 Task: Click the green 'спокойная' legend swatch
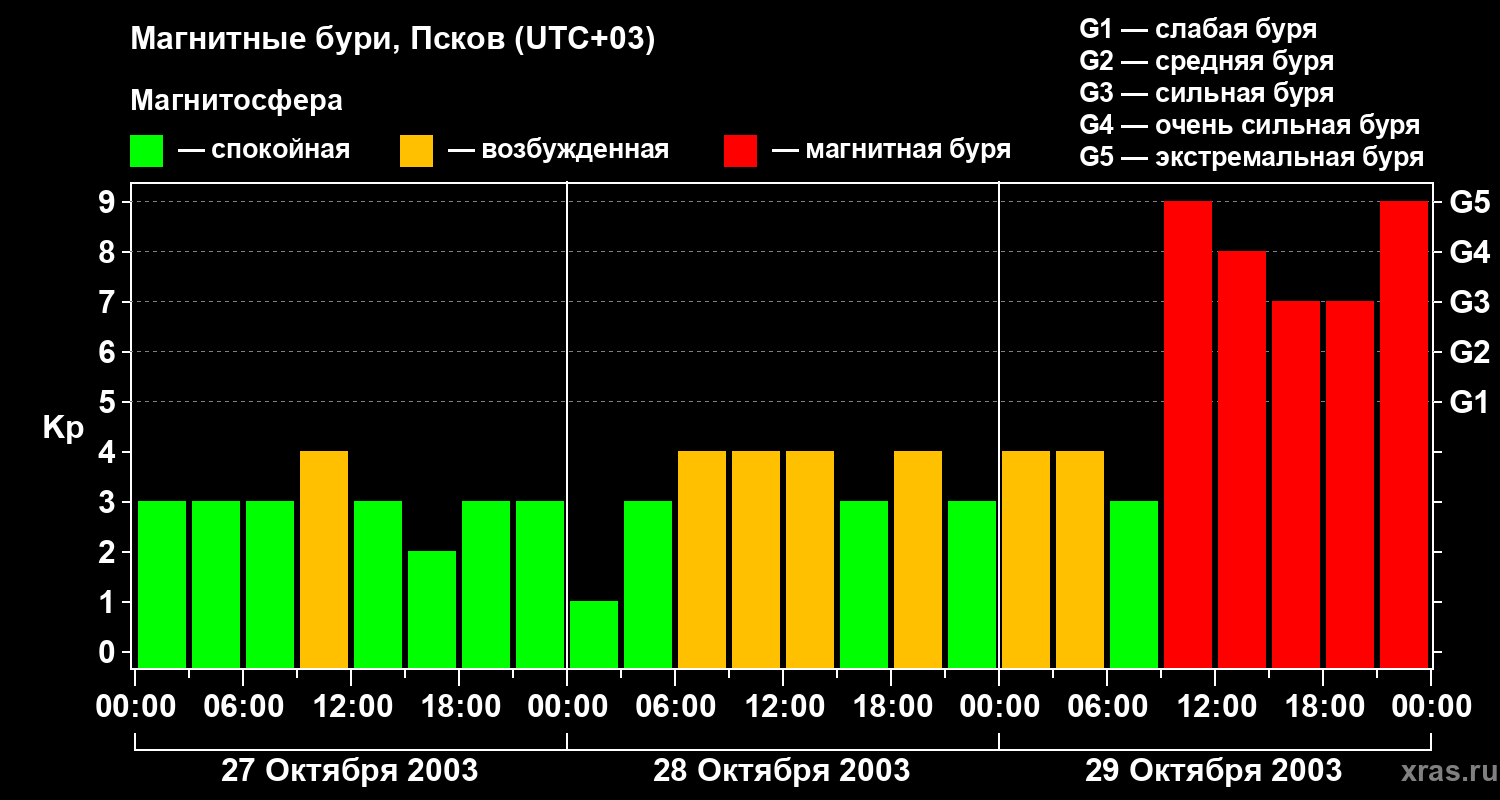pyautogui.click(x=146, y=150)
